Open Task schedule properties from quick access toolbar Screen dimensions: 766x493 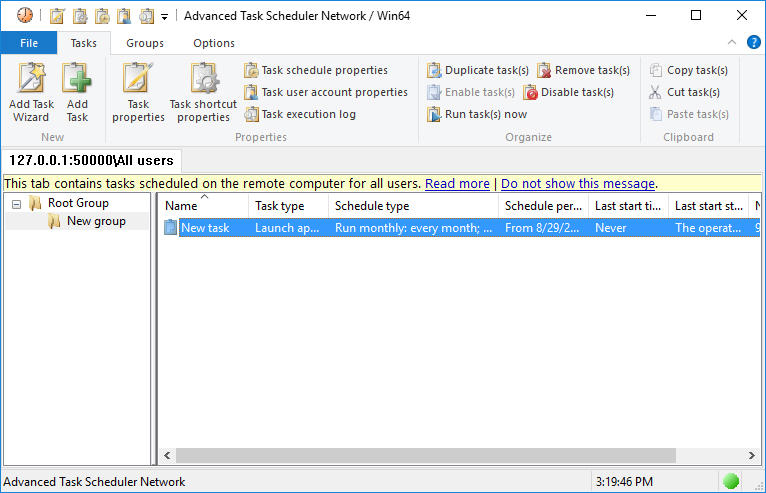coord(102,16)
